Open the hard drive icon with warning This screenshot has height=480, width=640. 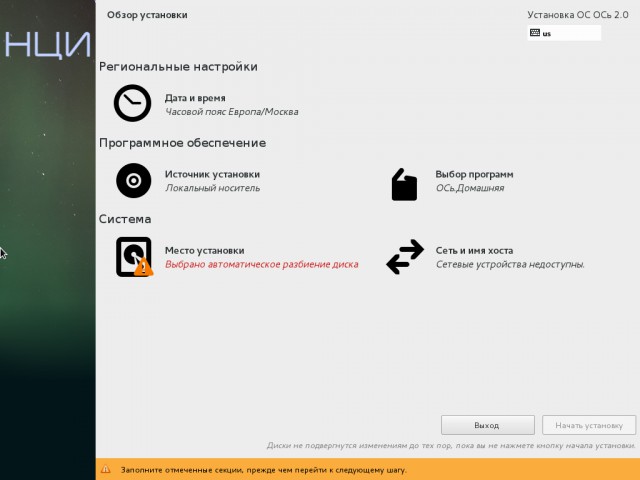(x=134, y=257)
